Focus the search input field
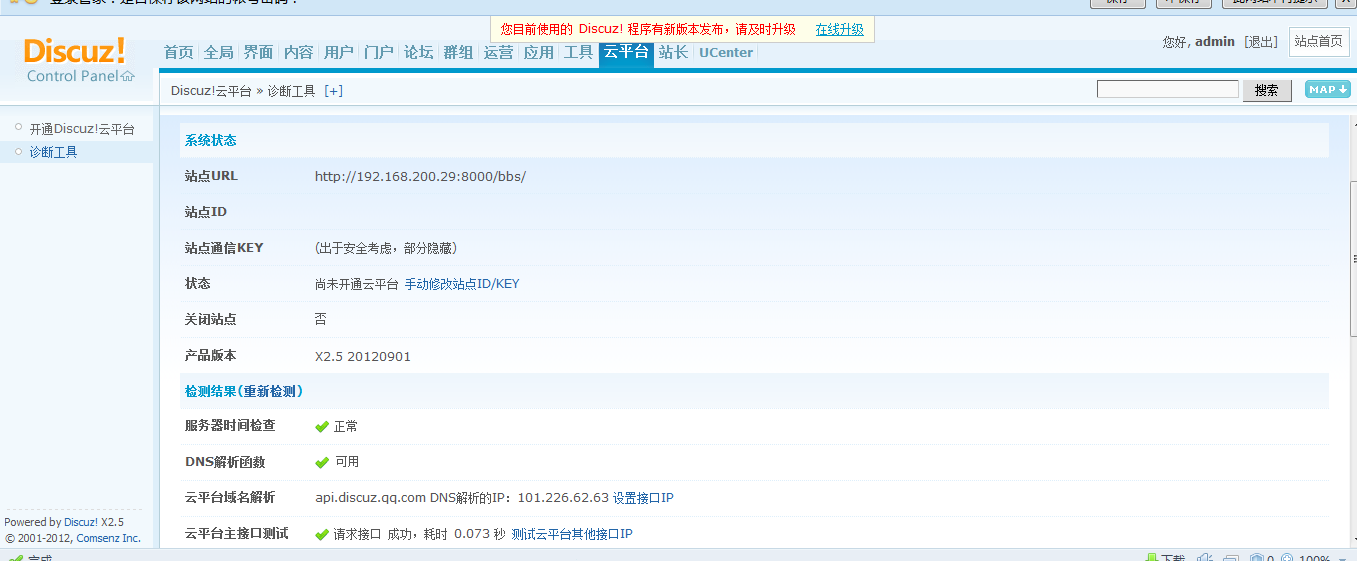This screenshot has width=1357, height=561. (1168, 89)
